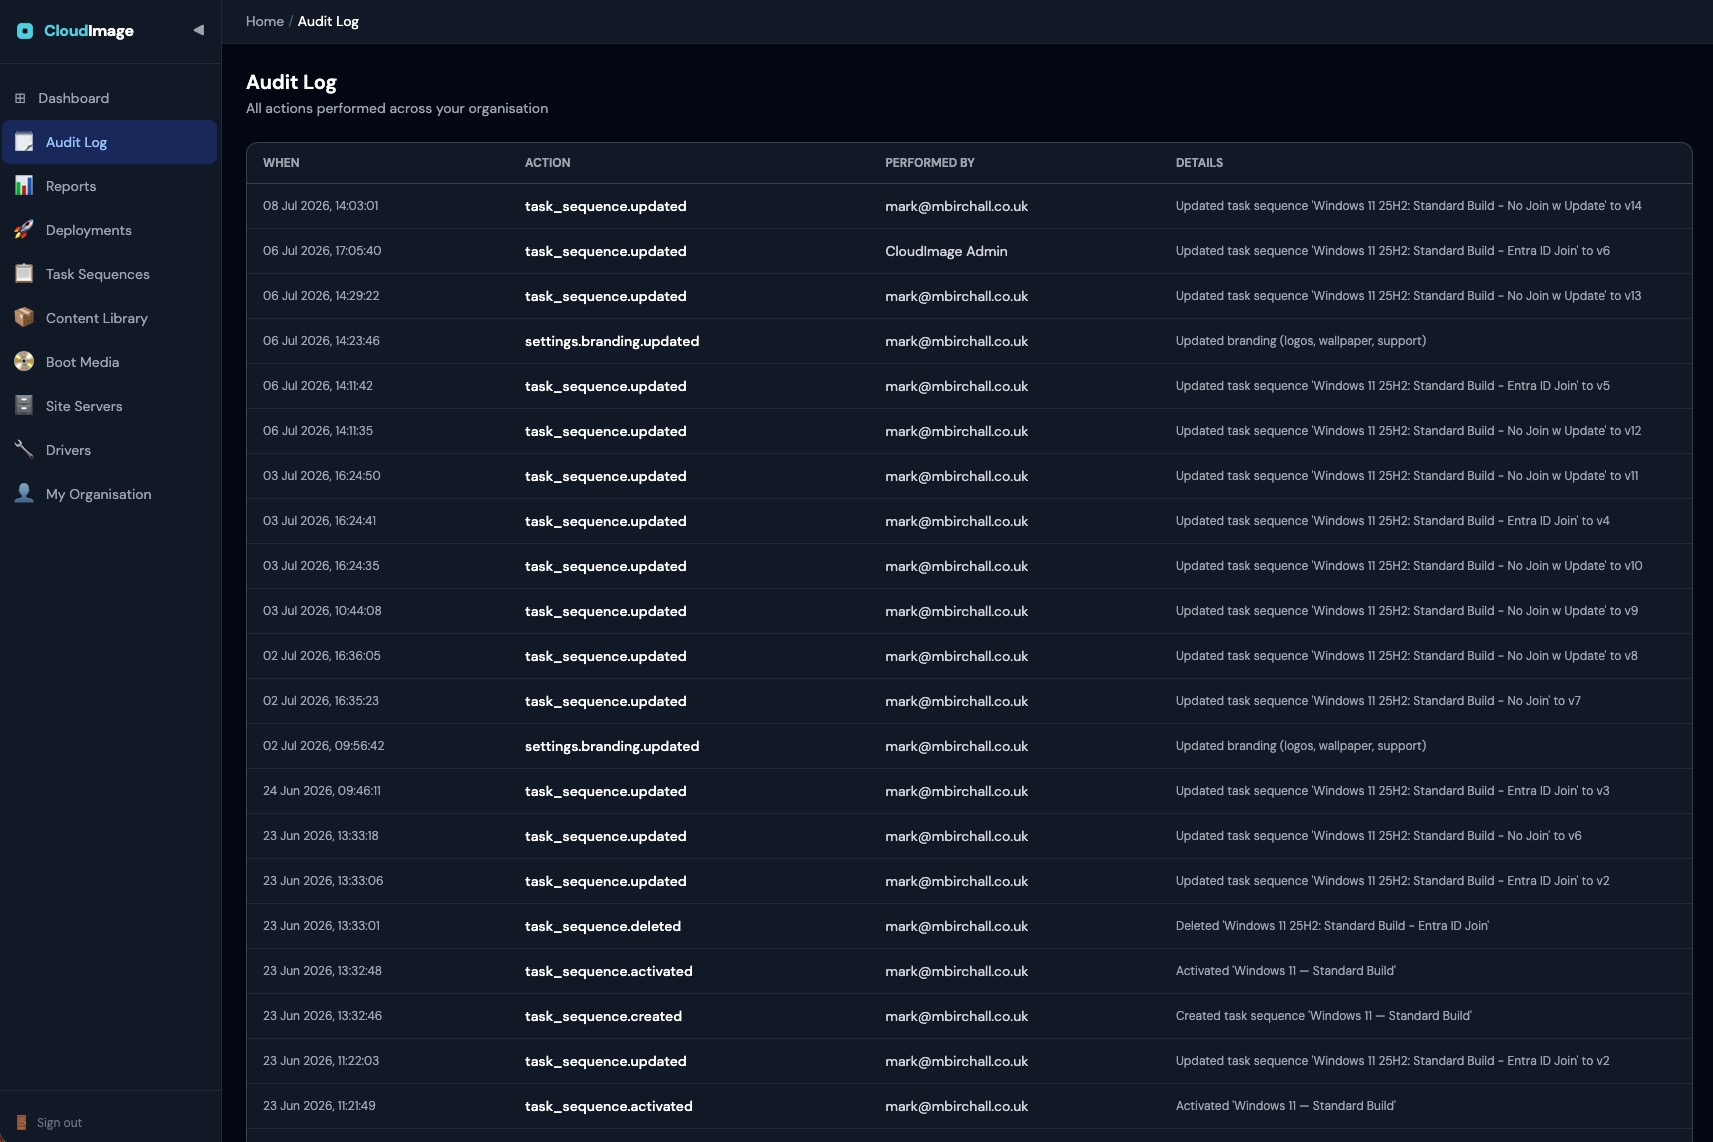Click task_sequence.activated at 23 Jun 11:21:49
The width and height of the screenshot is (1713, 1142).
point(609,1106)
